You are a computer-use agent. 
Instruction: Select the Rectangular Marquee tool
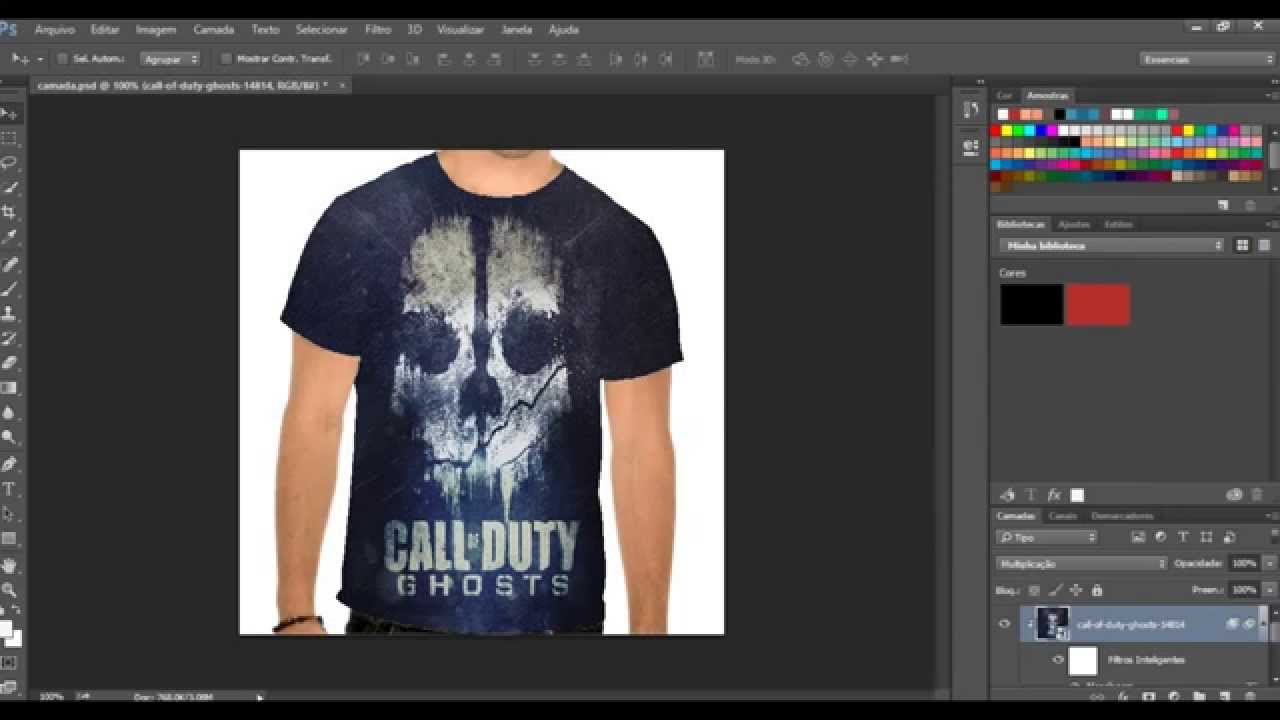tap(9, 138)
